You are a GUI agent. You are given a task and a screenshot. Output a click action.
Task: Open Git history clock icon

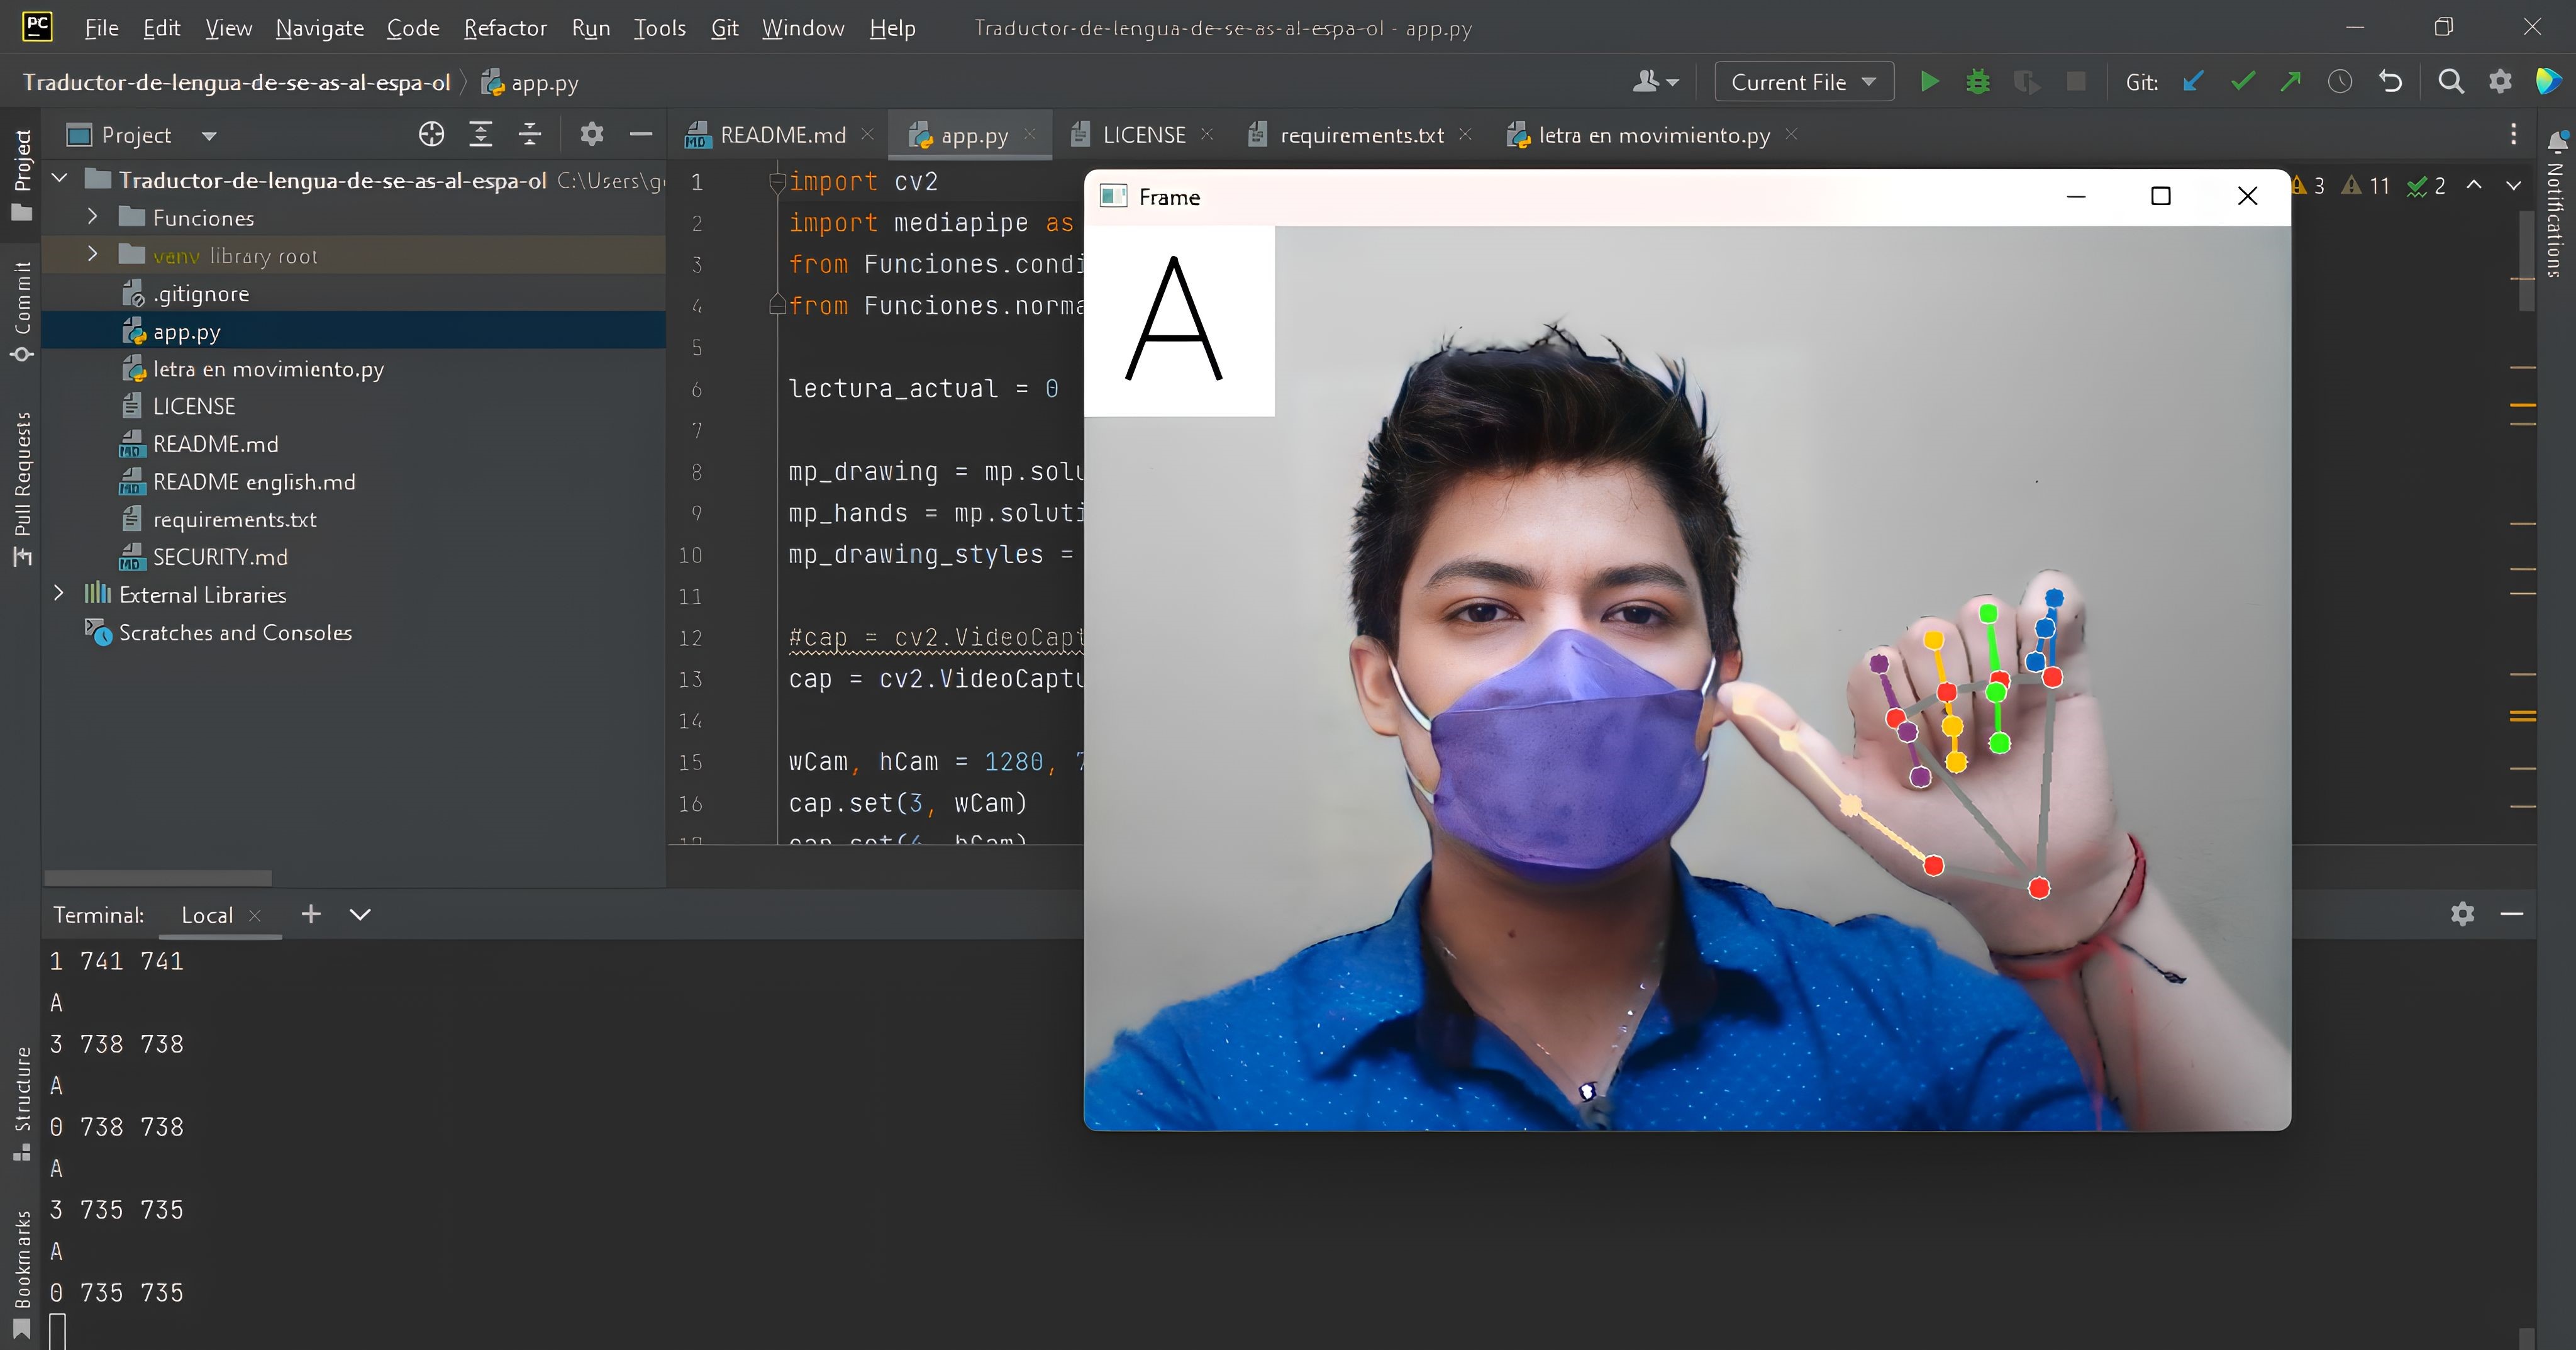pos(2340,82)
